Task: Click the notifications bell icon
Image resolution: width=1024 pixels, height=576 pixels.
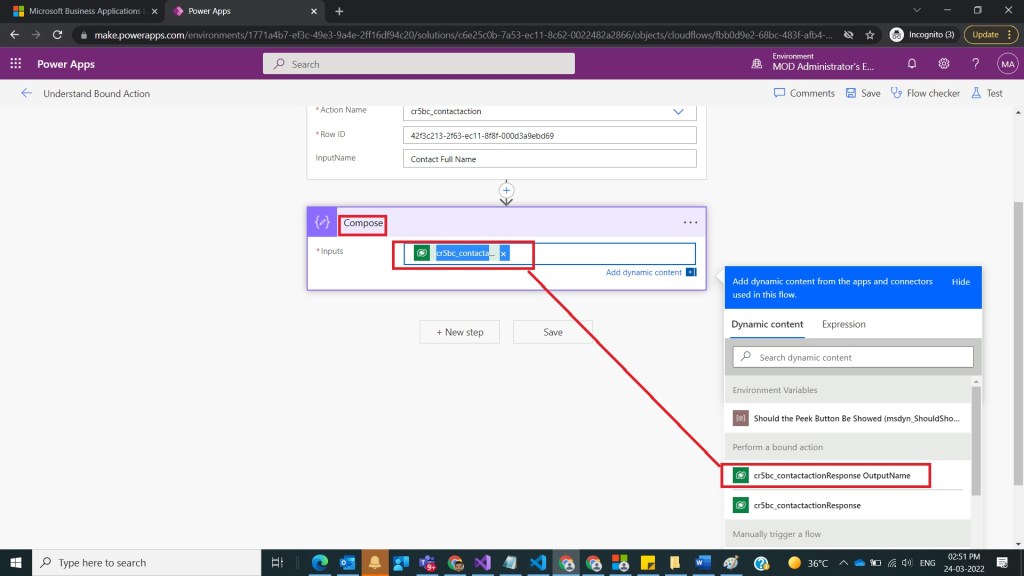Action: click(912, 63)
